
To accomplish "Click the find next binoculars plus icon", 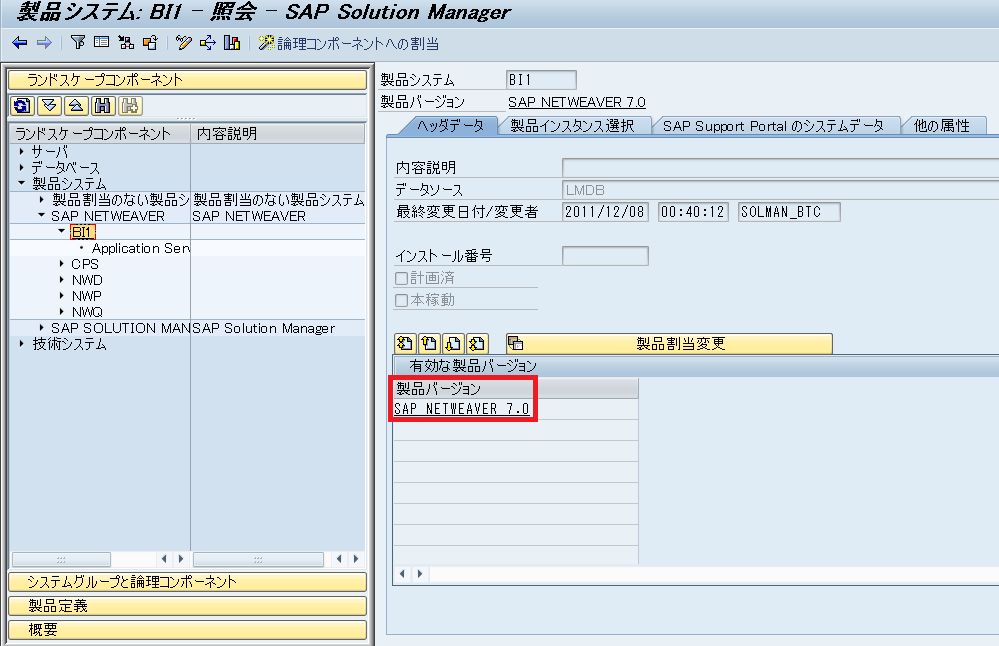I will (129, 106).
